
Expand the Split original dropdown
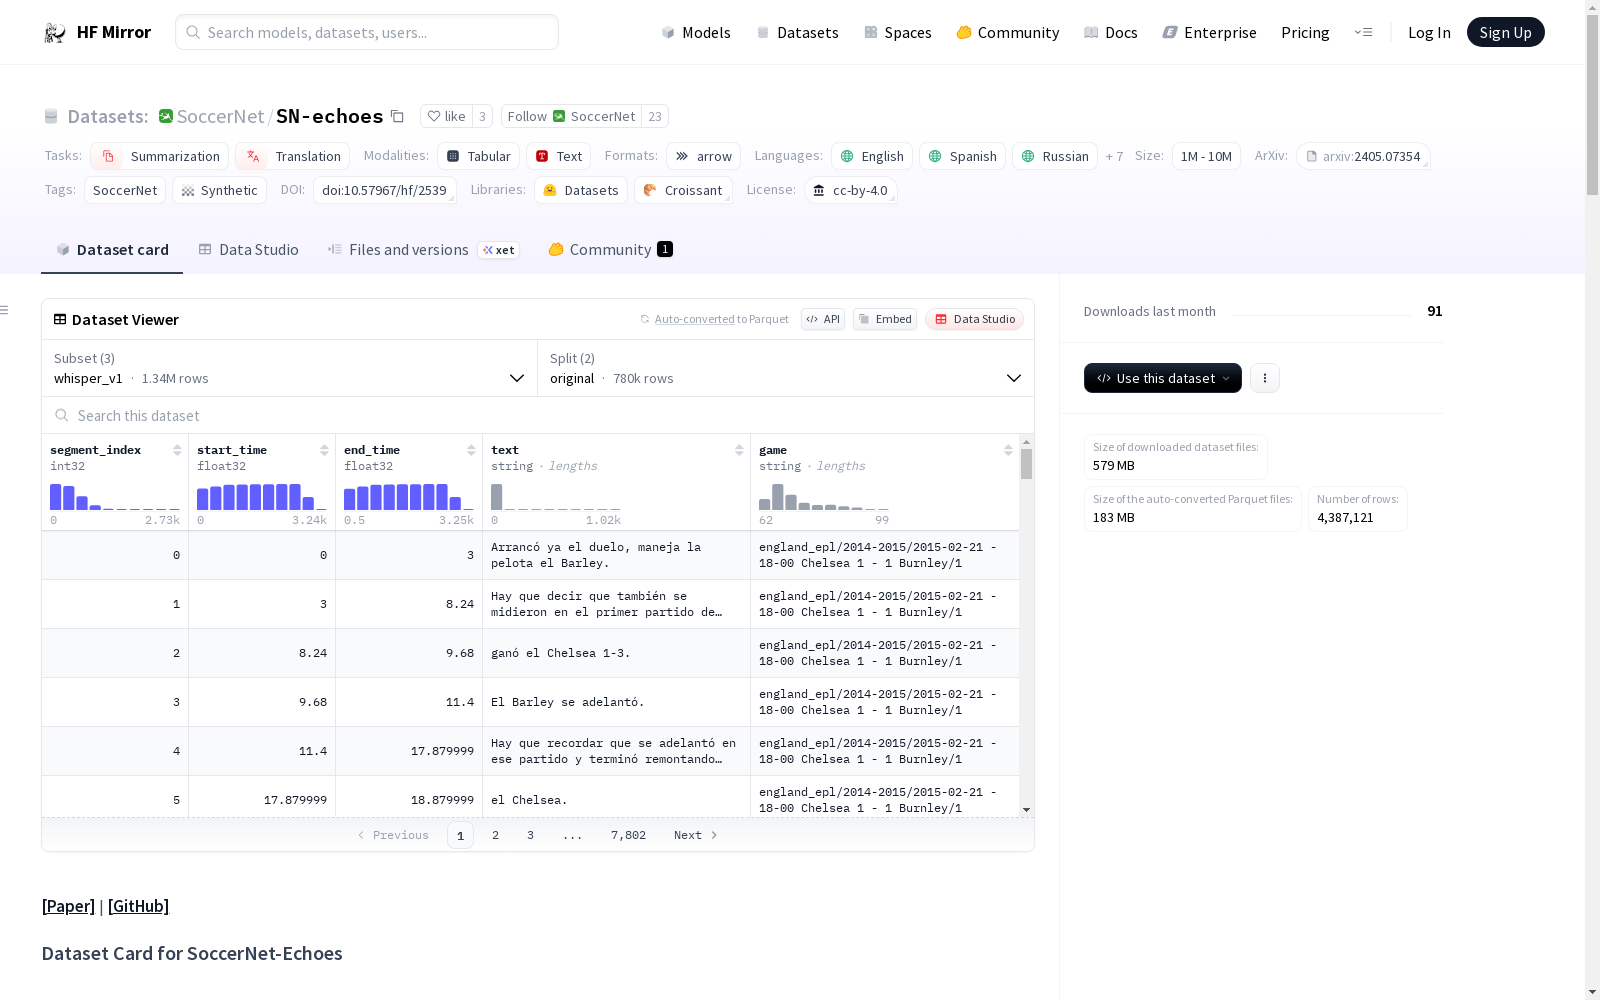coord(786,368)
